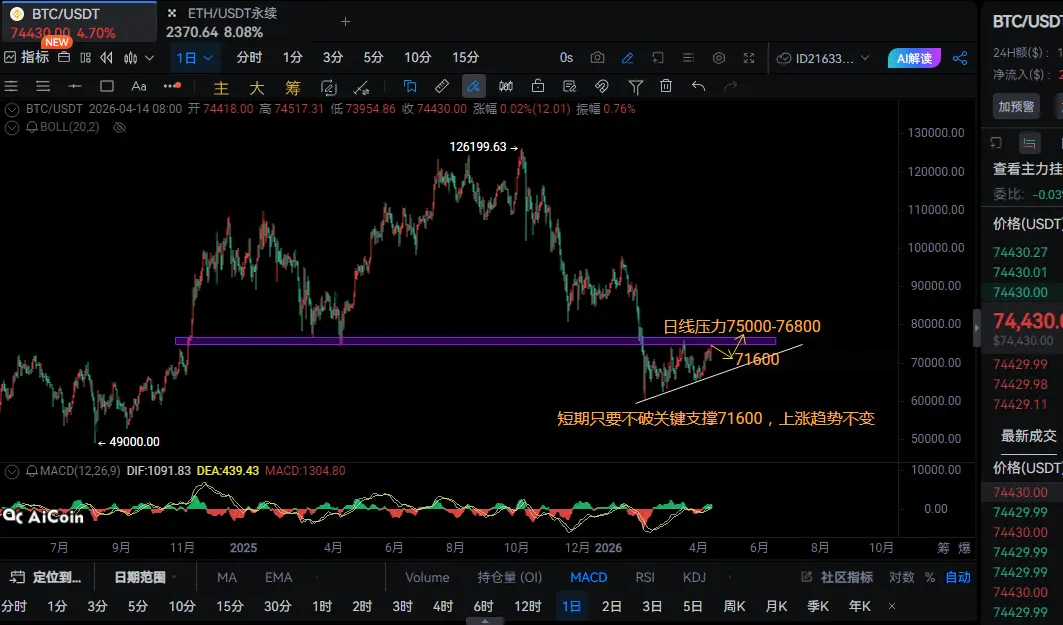
Task: Select the 周K interval bottom bar
Action: (x=734, y=606)
